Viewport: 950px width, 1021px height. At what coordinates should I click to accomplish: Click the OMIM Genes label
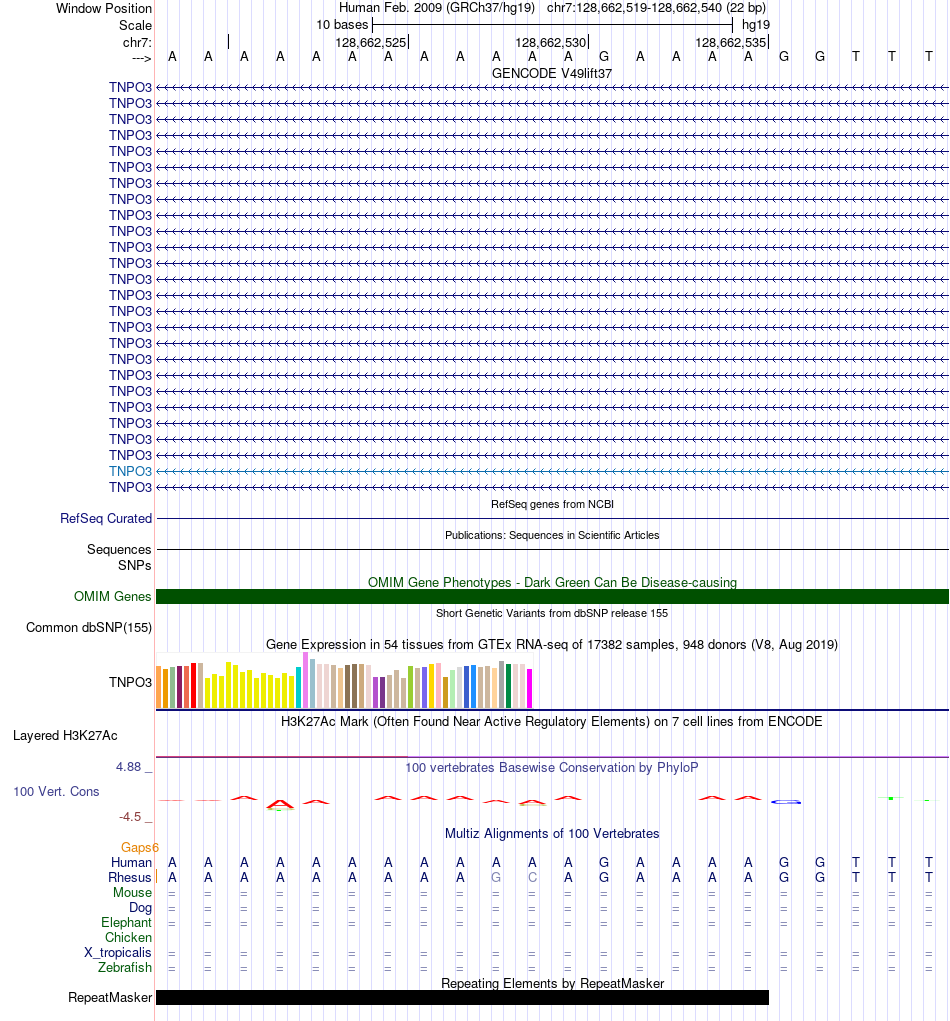113,596
